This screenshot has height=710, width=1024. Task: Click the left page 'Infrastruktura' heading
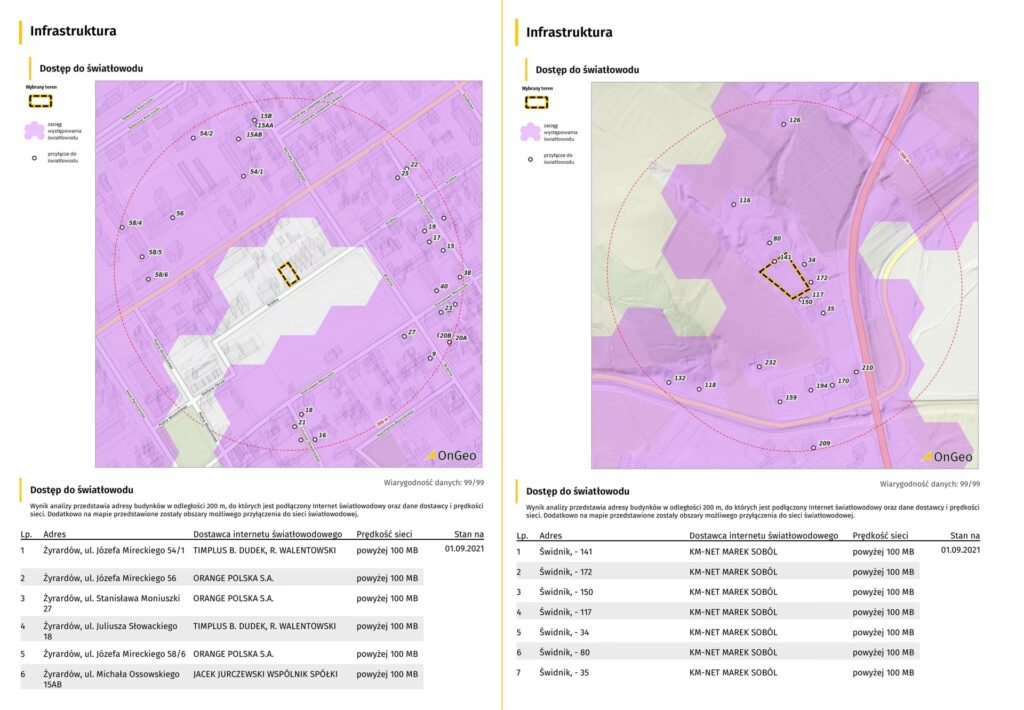point(73,31)
